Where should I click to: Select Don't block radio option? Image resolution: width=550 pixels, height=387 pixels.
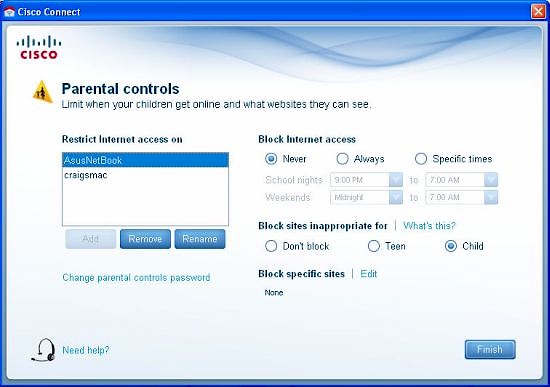[271, 246]
